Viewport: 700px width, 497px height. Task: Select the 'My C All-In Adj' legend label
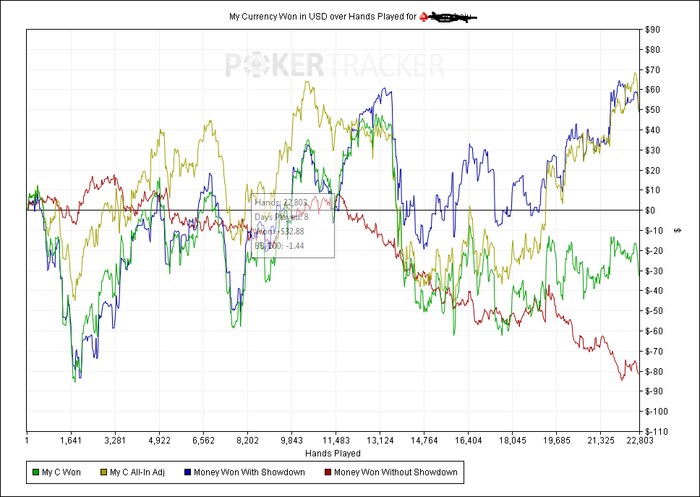pyautogui.click(x=137, y=472)
